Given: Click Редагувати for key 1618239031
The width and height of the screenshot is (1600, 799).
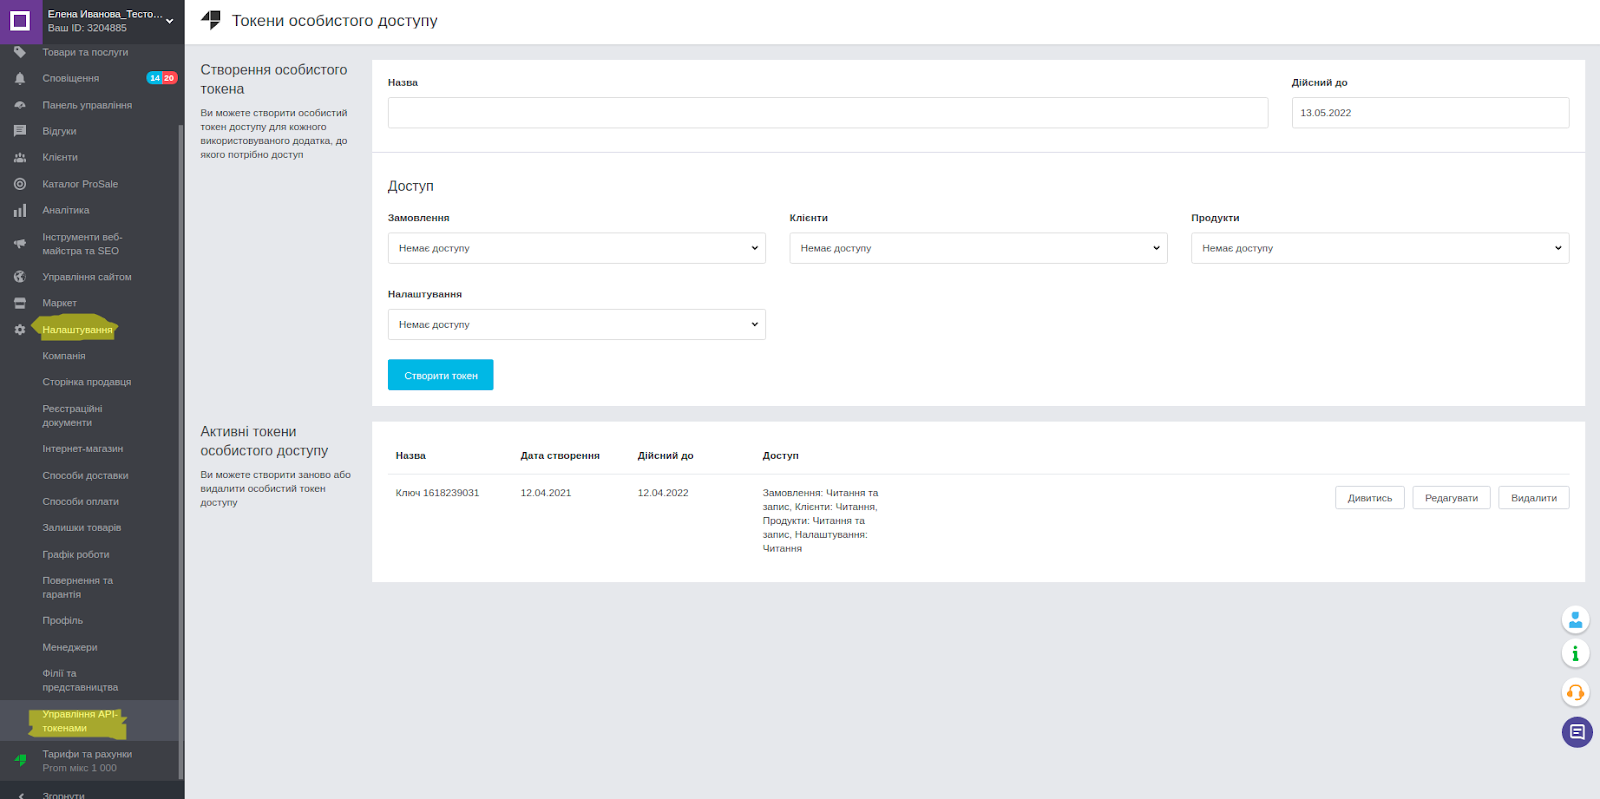Looking at the screenshot, I should [x=1451, y=498].
